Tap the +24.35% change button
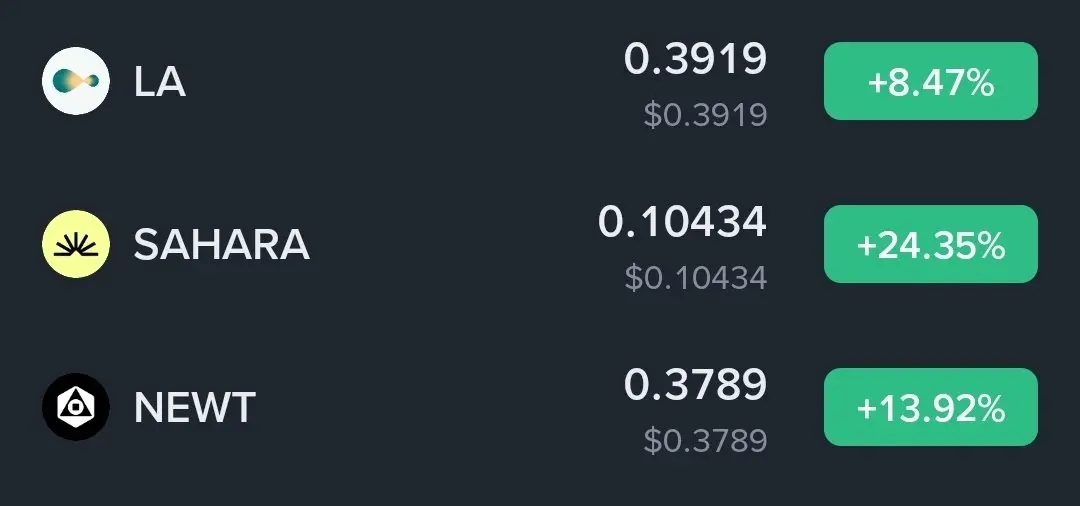 [931, 244]
